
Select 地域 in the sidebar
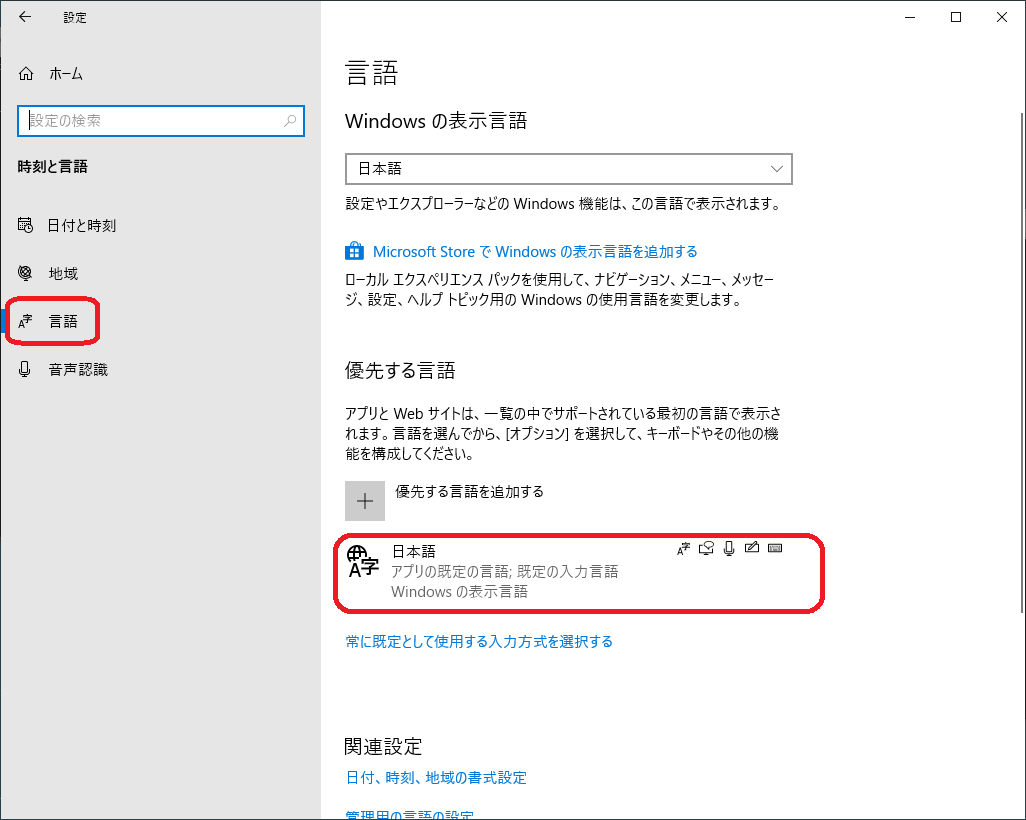pos(63,274)
